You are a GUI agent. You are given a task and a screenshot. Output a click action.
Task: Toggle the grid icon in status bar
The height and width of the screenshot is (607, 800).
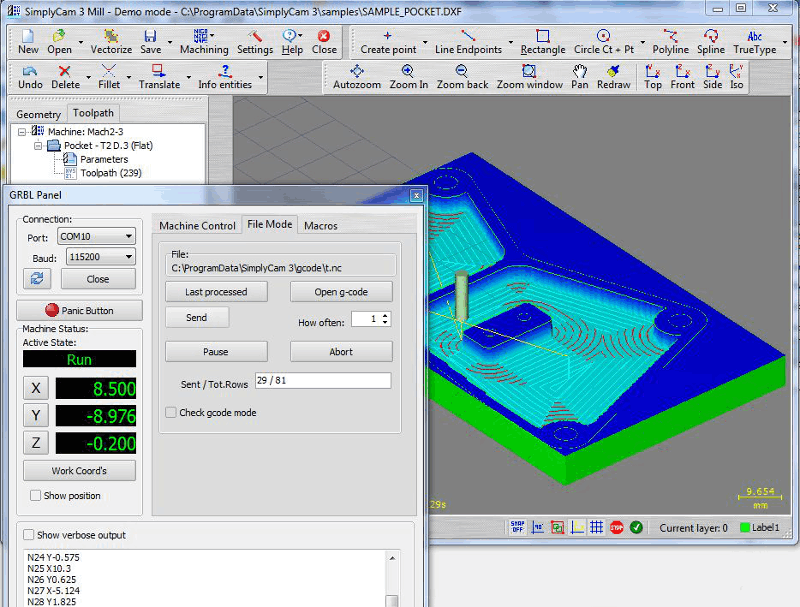[x=596, y=527]
